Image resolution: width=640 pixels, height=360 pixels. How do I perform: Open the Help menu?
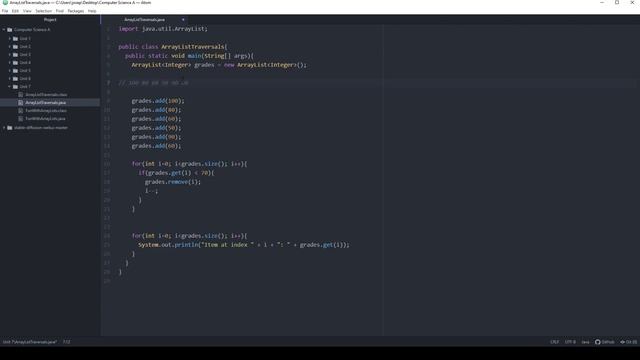point(92,11)
